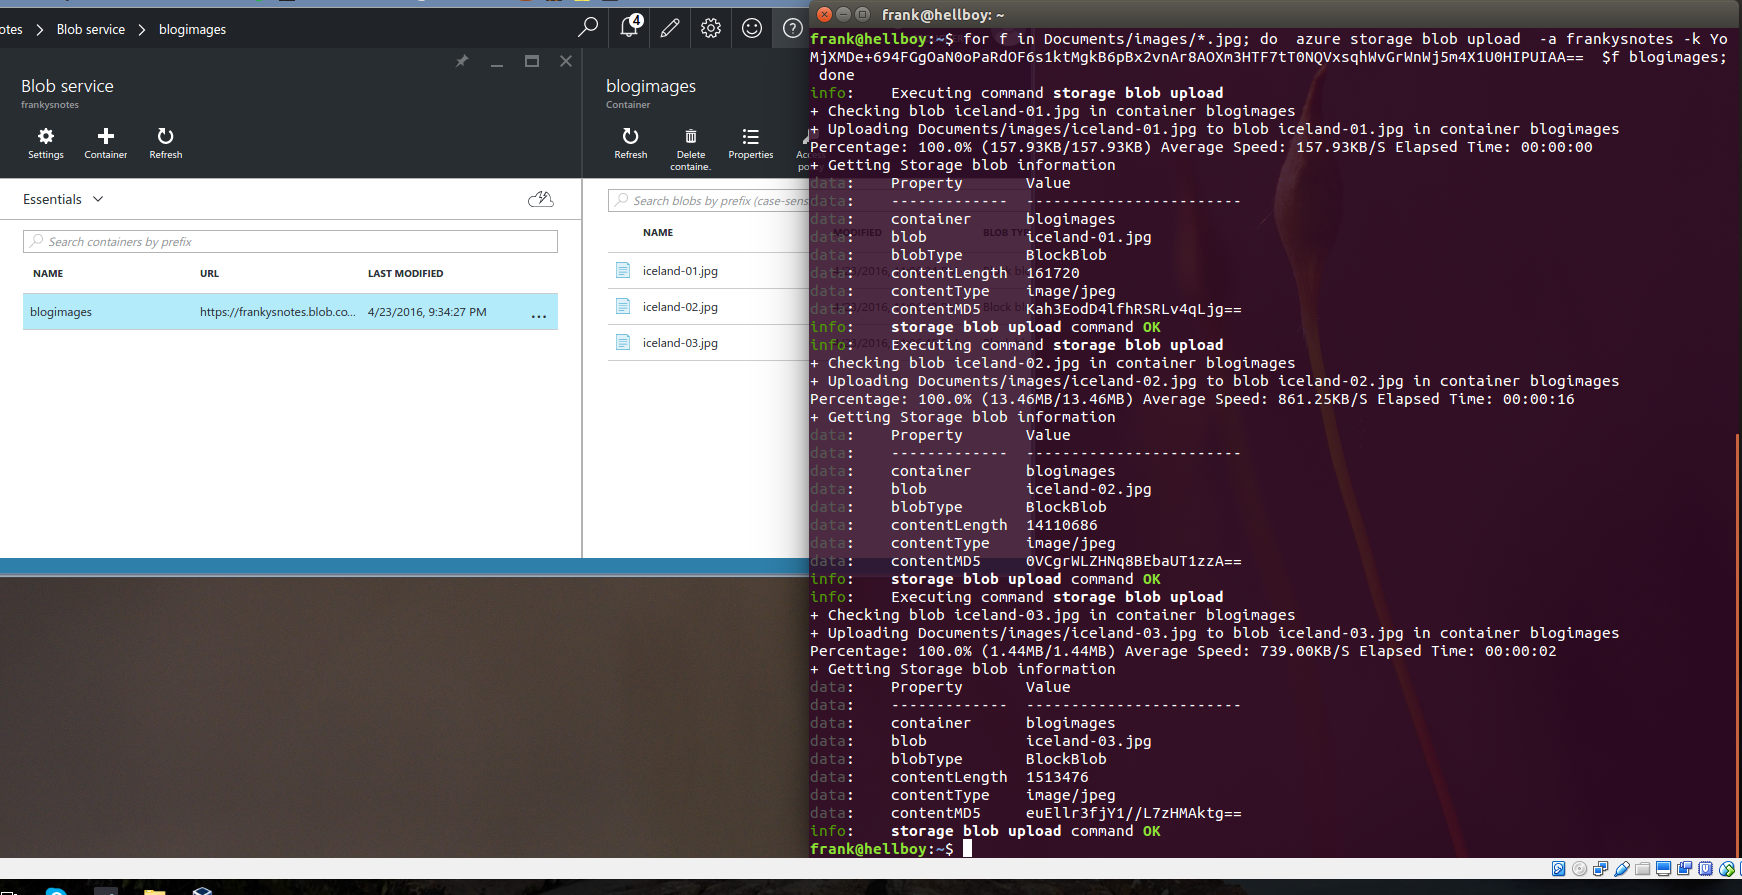Click contentLength value 1513476 in terminal
1742x895 pixels.
pyautogui.click(x=1057, y=777)
